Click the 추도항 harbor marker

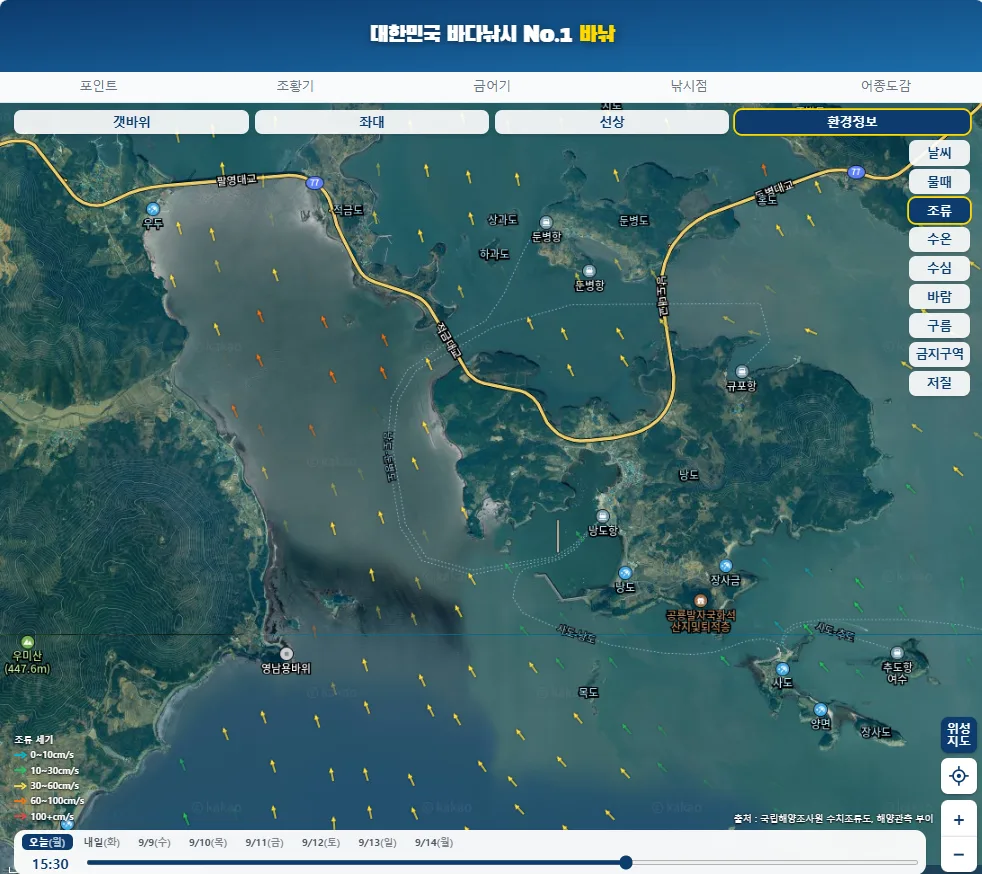coord(897,653)
